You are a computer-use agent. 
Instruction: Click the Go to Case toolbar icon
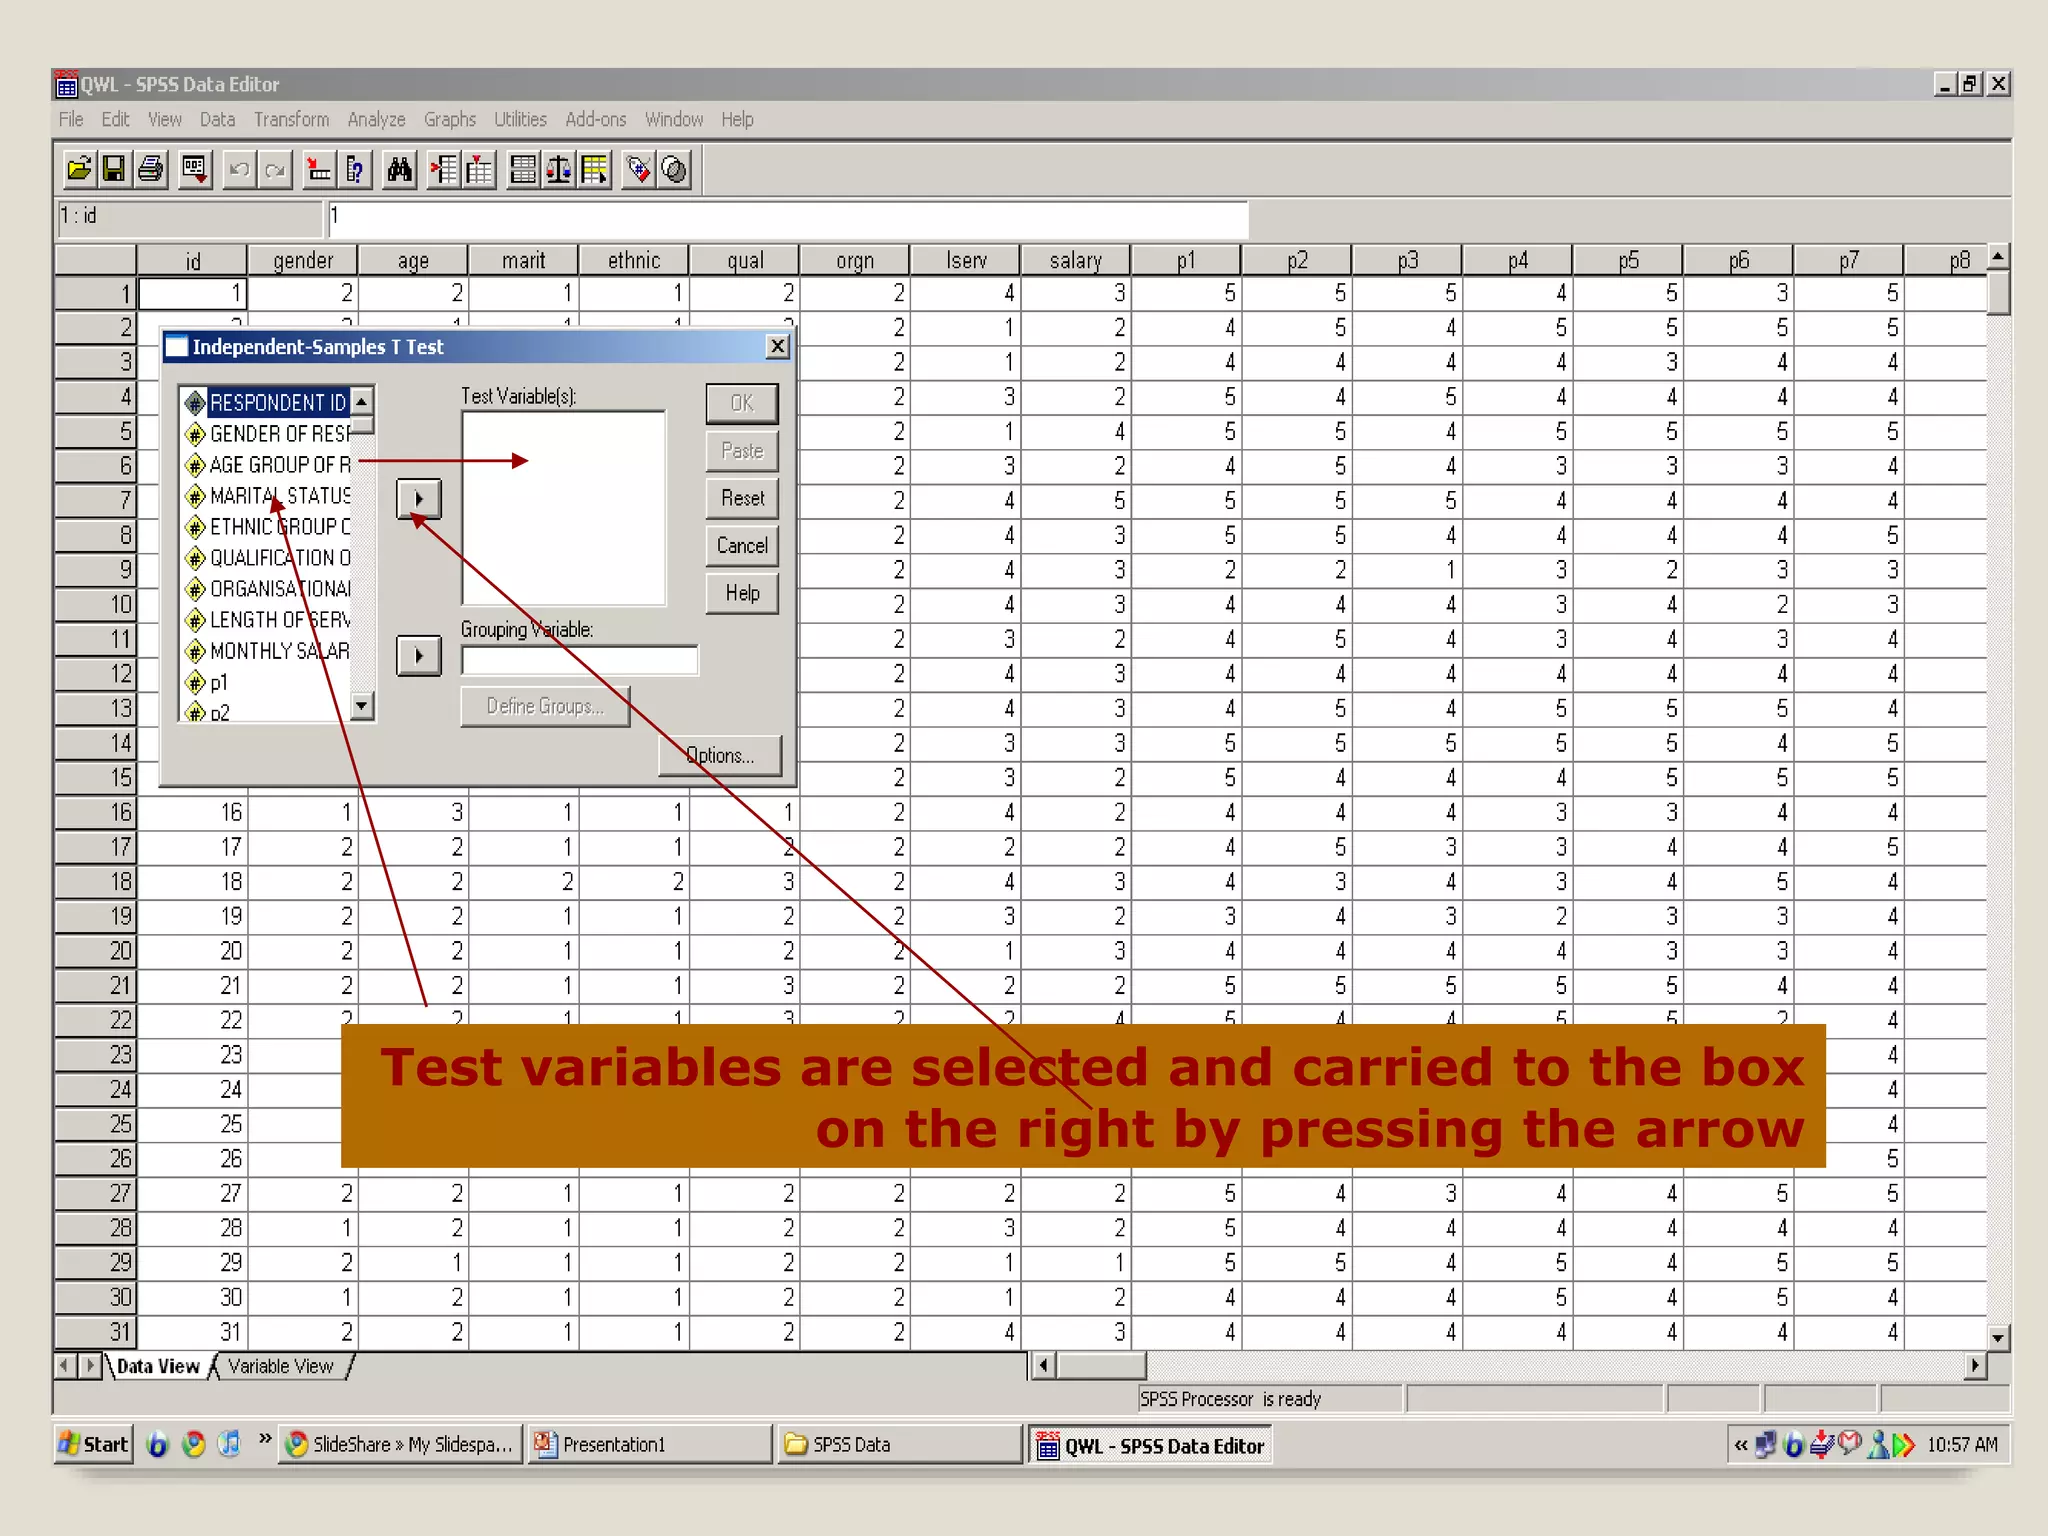[319, 169]
